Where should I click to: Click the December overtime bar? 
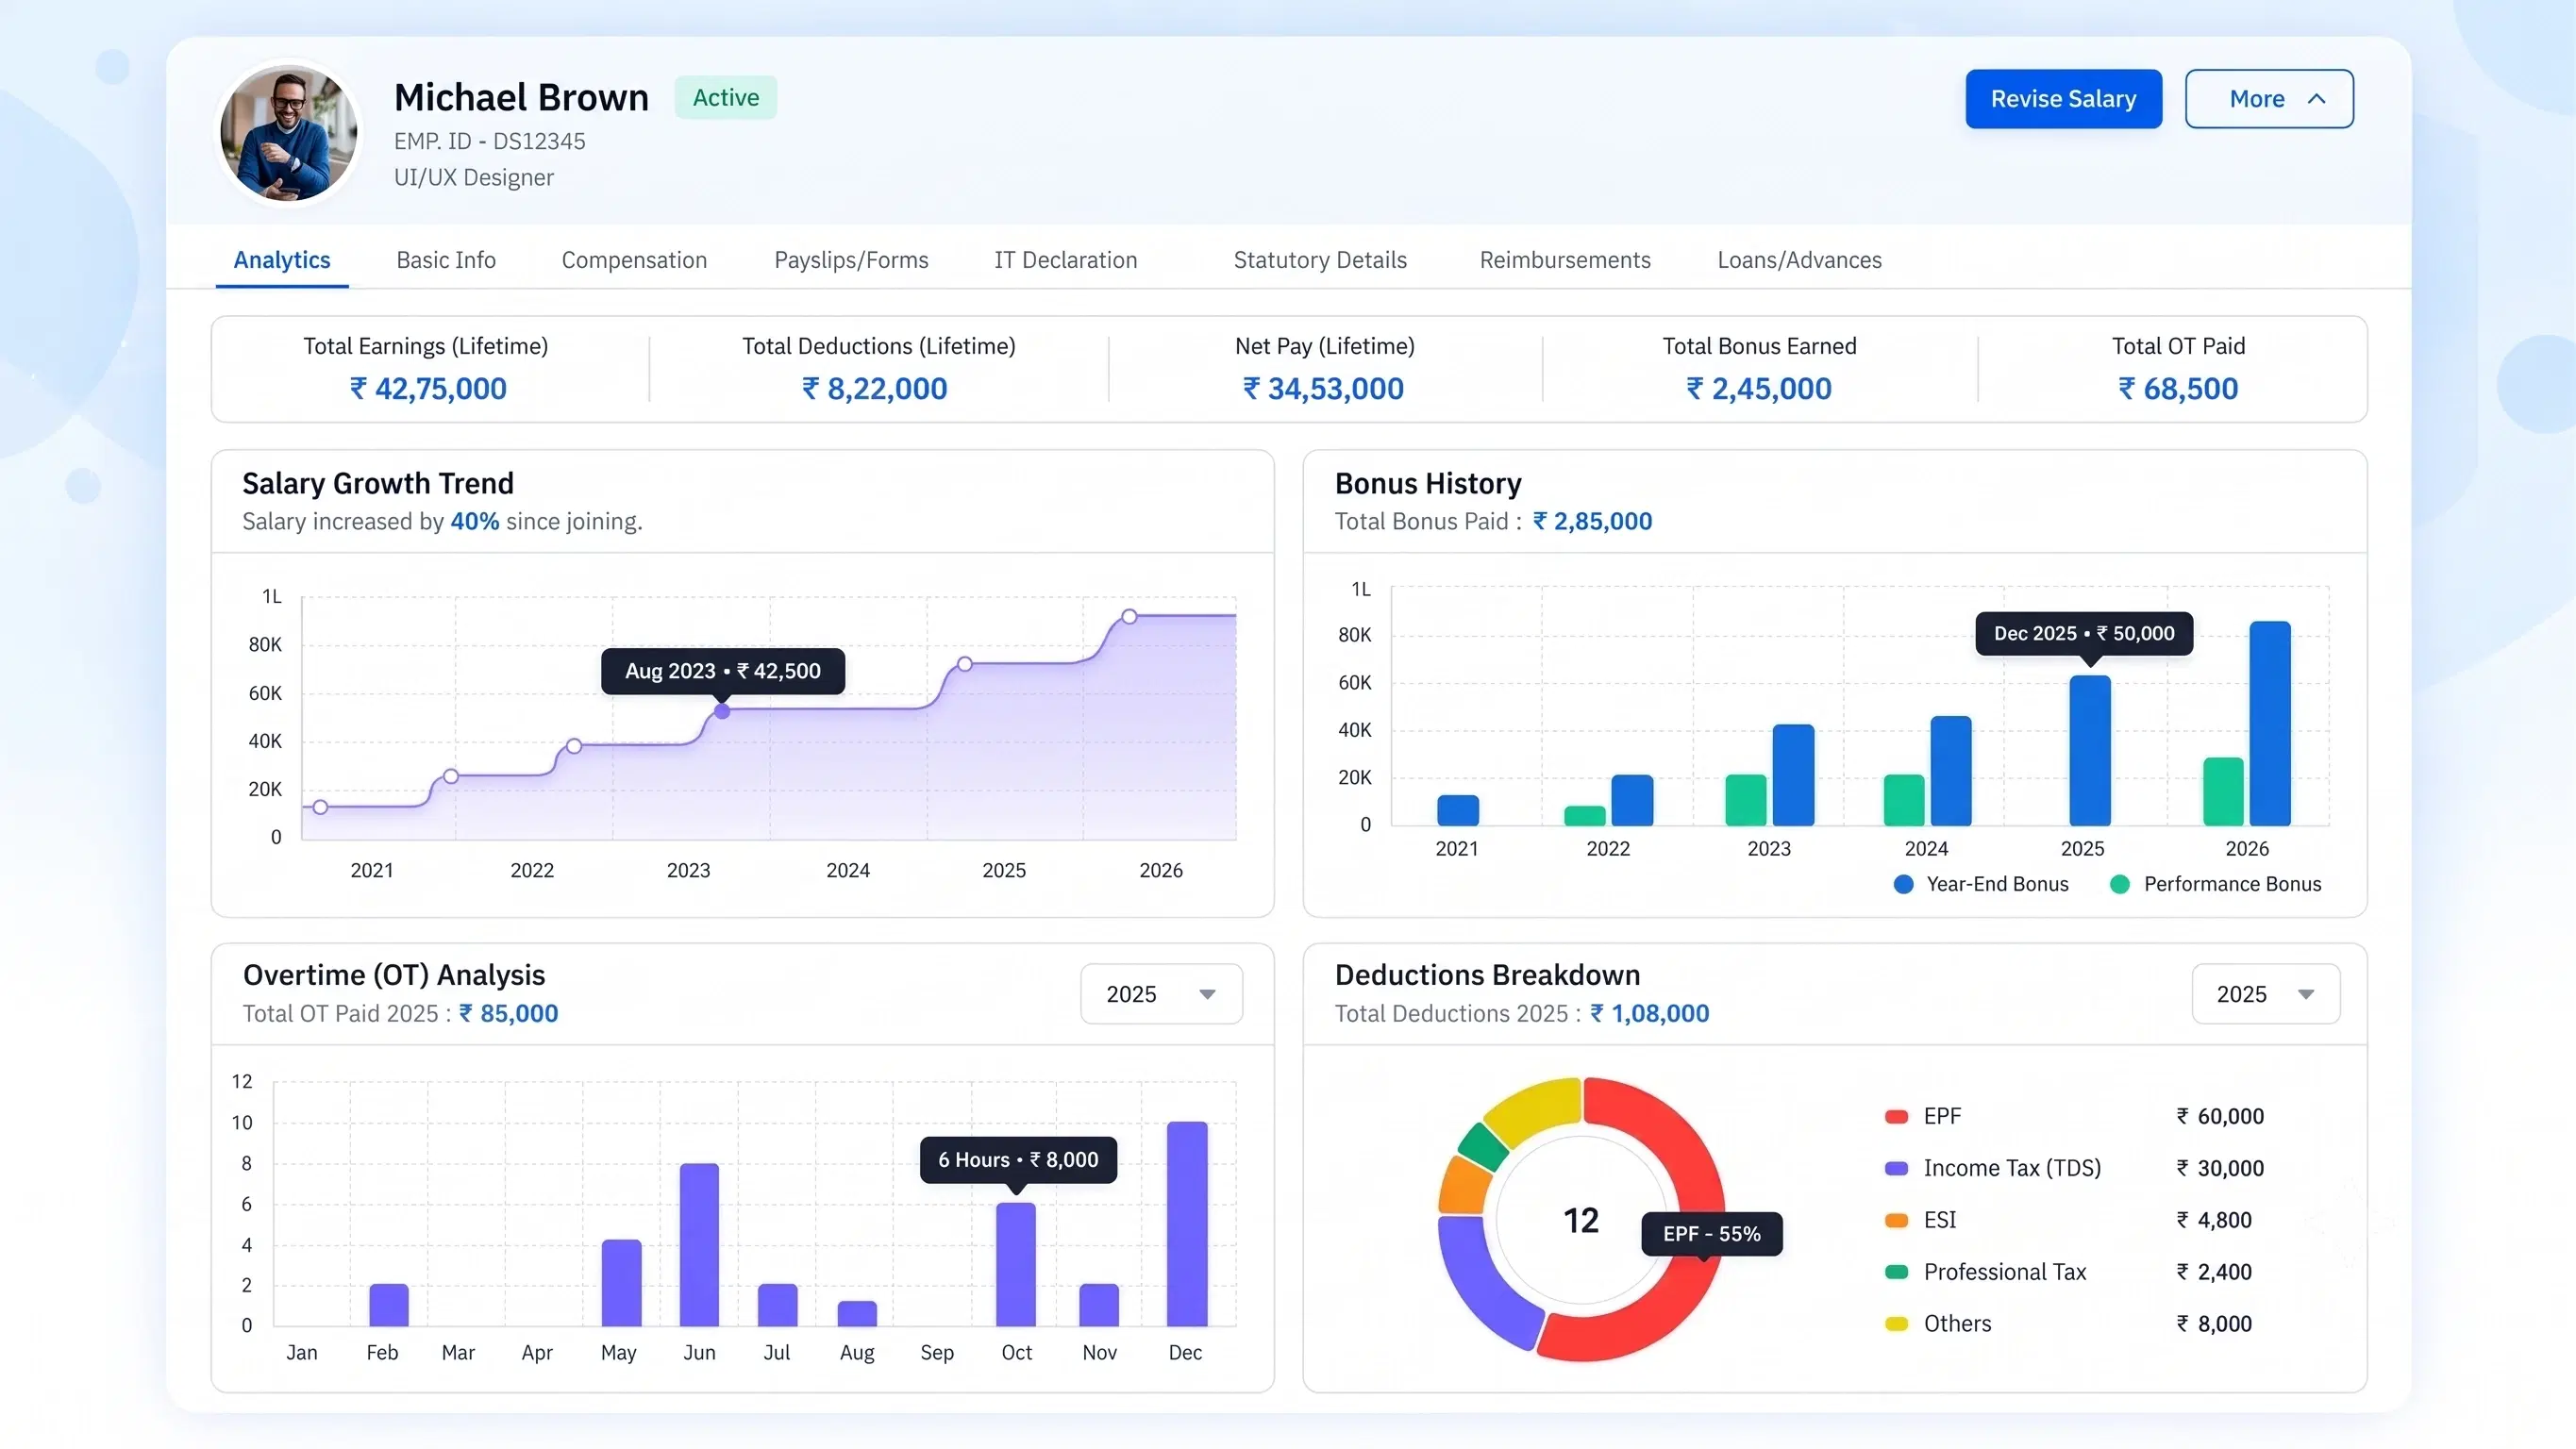[1187, 1223]
